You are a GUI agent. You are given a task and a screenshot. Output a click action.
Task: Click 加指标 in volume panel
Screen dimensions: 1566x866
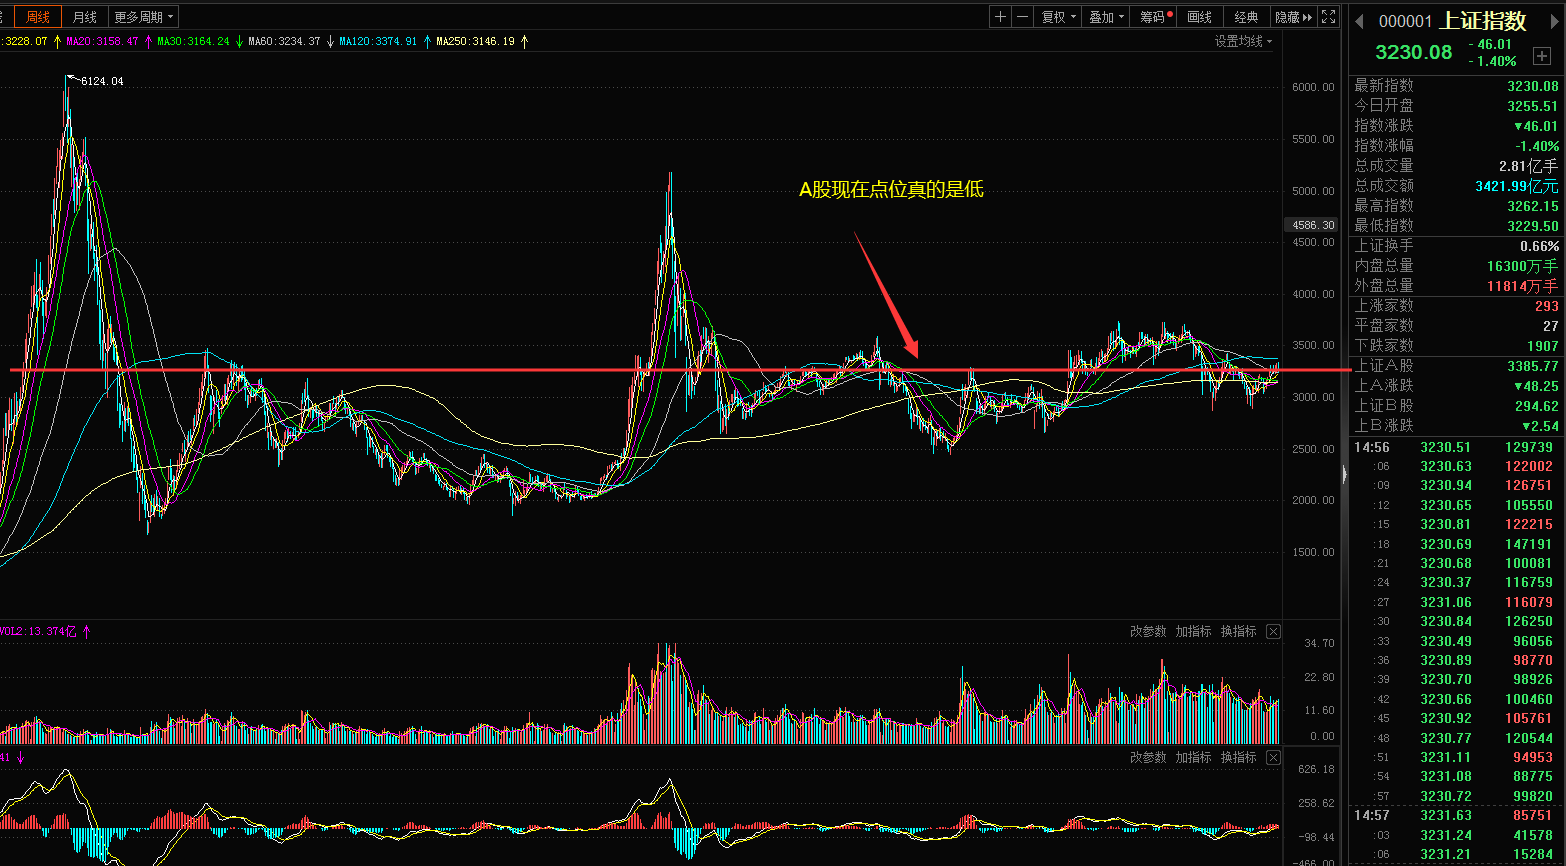point(1193,631)
